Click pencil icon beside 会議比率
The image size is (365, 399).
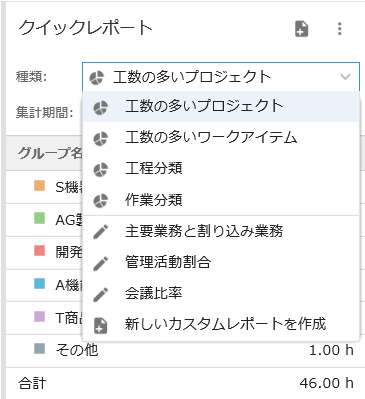click(x=101, y=294)
